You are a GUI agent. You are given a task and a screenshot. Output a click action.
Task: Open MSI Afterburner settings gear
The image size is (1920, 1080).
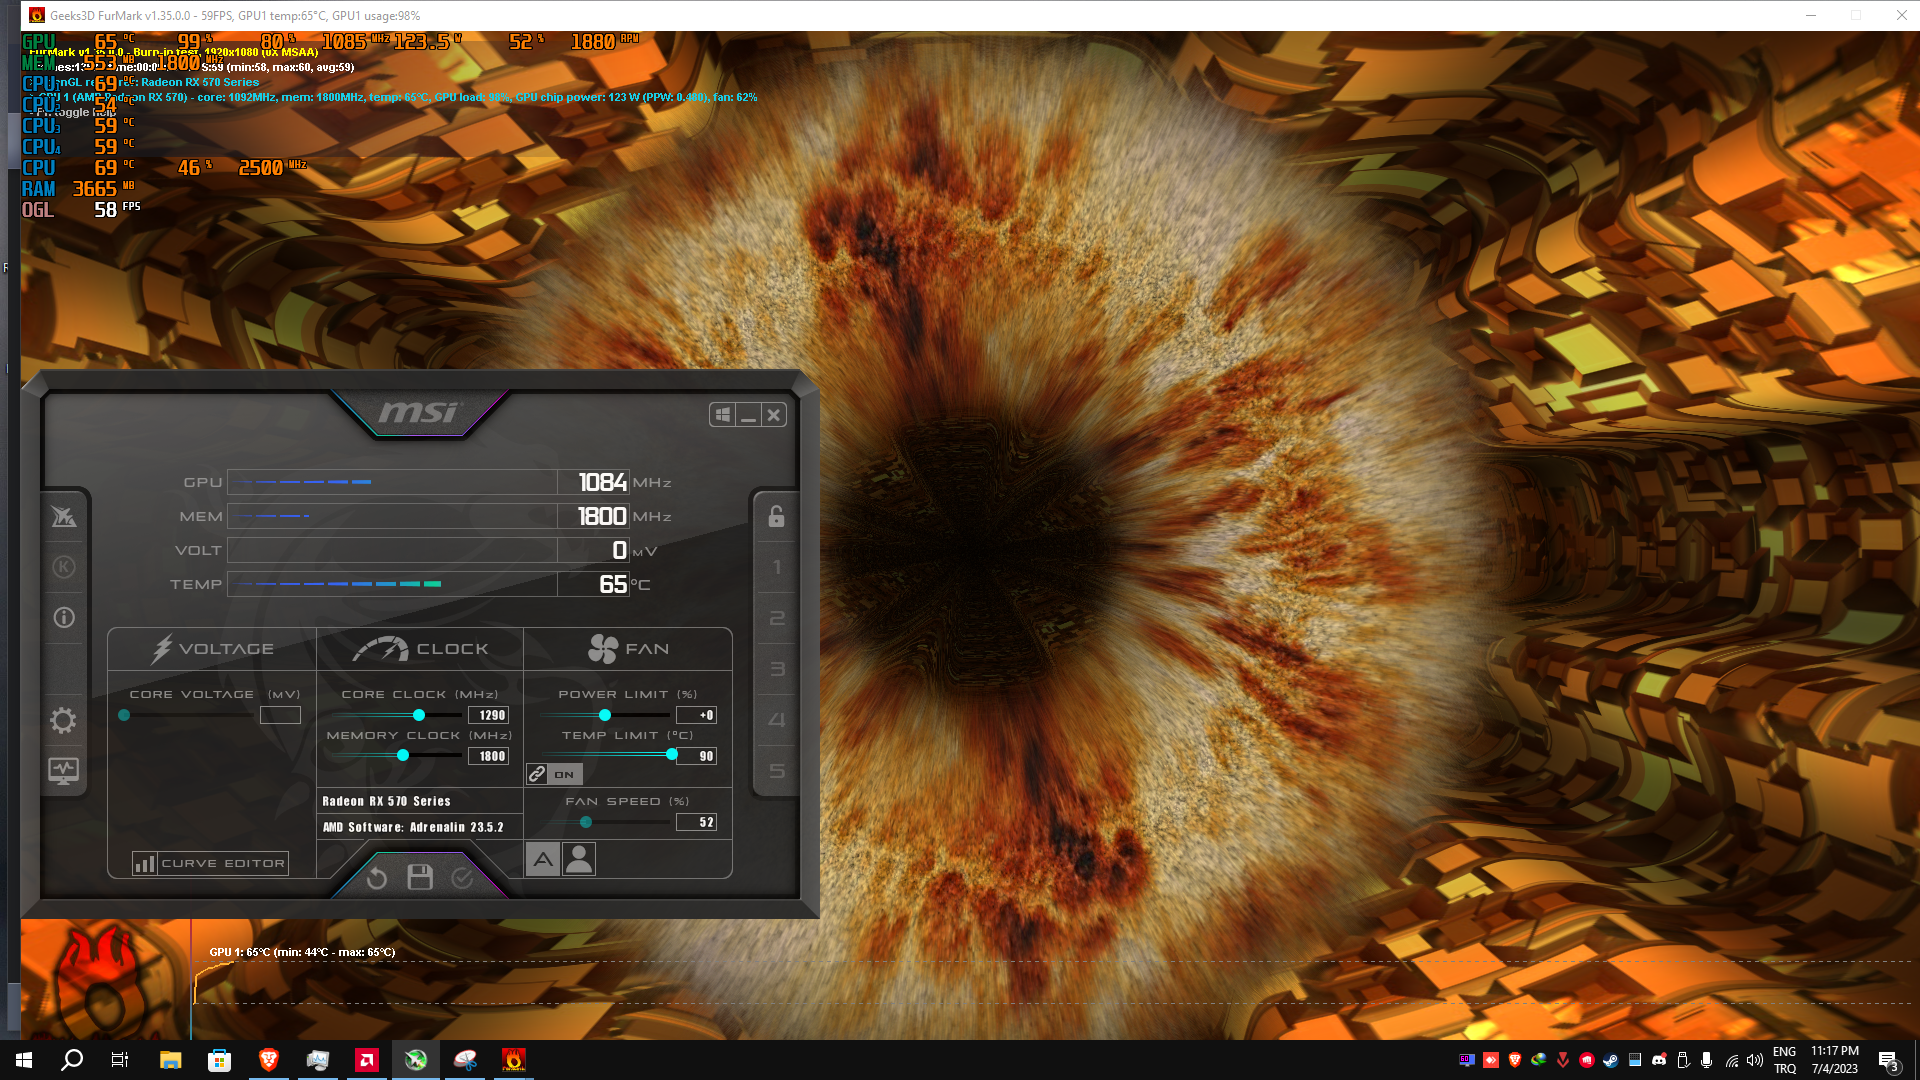coord(63,720)
